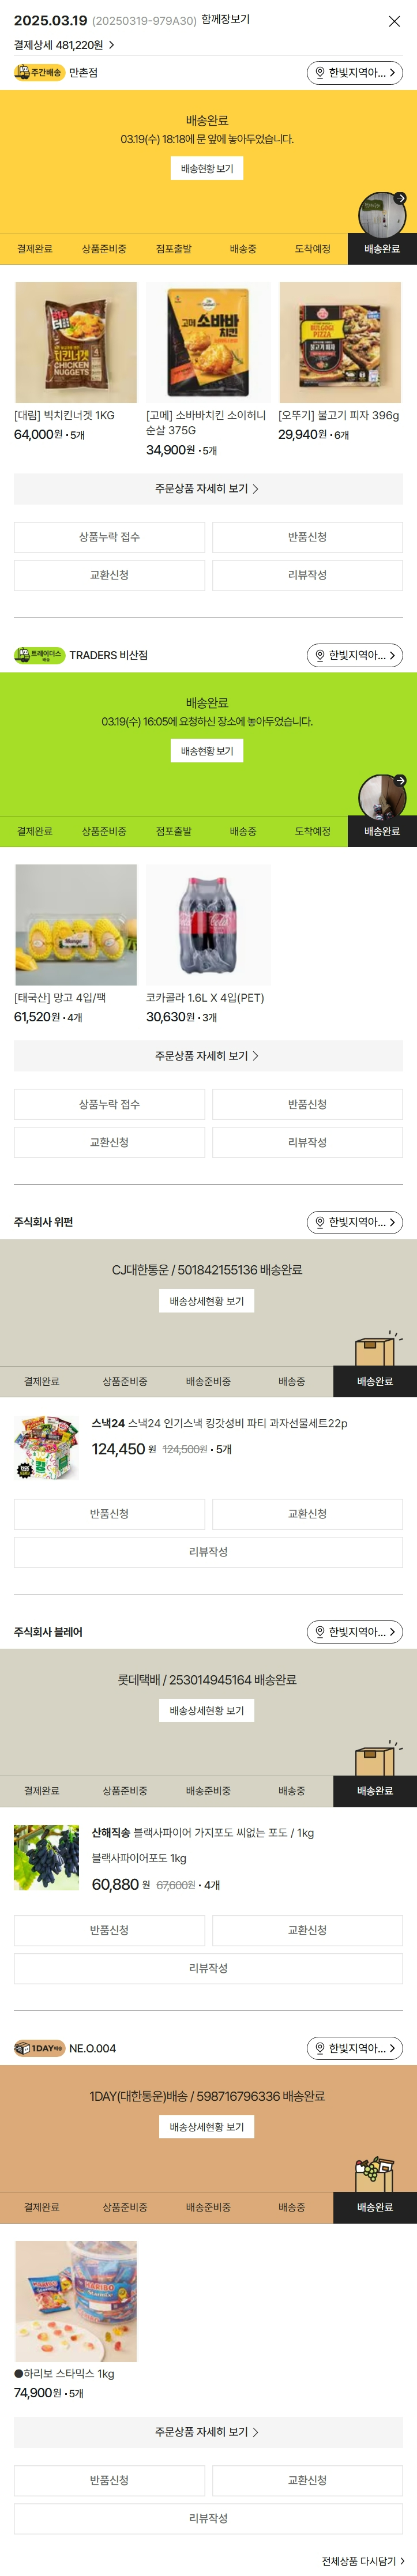Open the 코카콜라 1.6L product thumbnail
The width and height of the screenshot is (417, 2576).
point(207,925)
